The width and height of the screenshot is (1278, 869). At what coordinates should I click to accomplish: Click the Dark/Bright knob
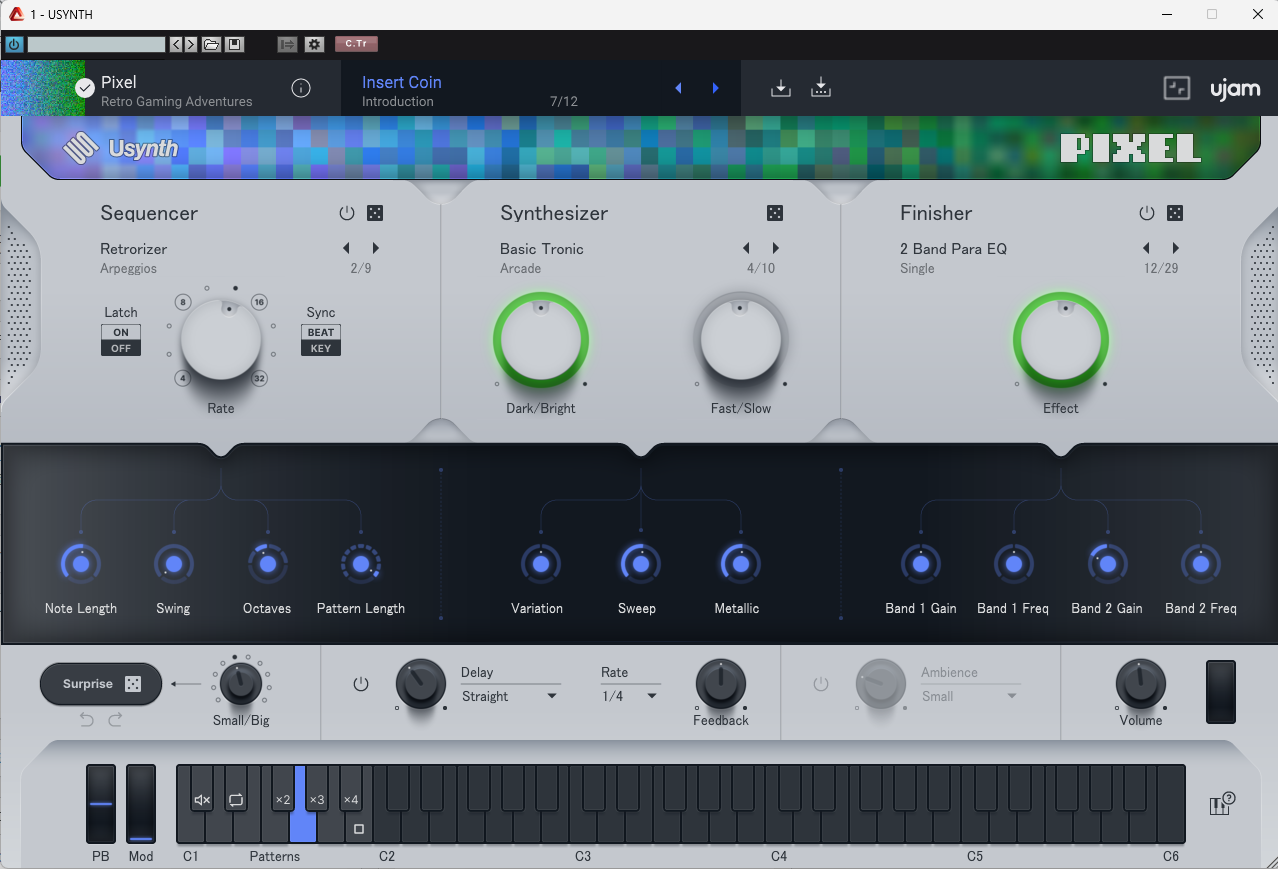(541, 340)
